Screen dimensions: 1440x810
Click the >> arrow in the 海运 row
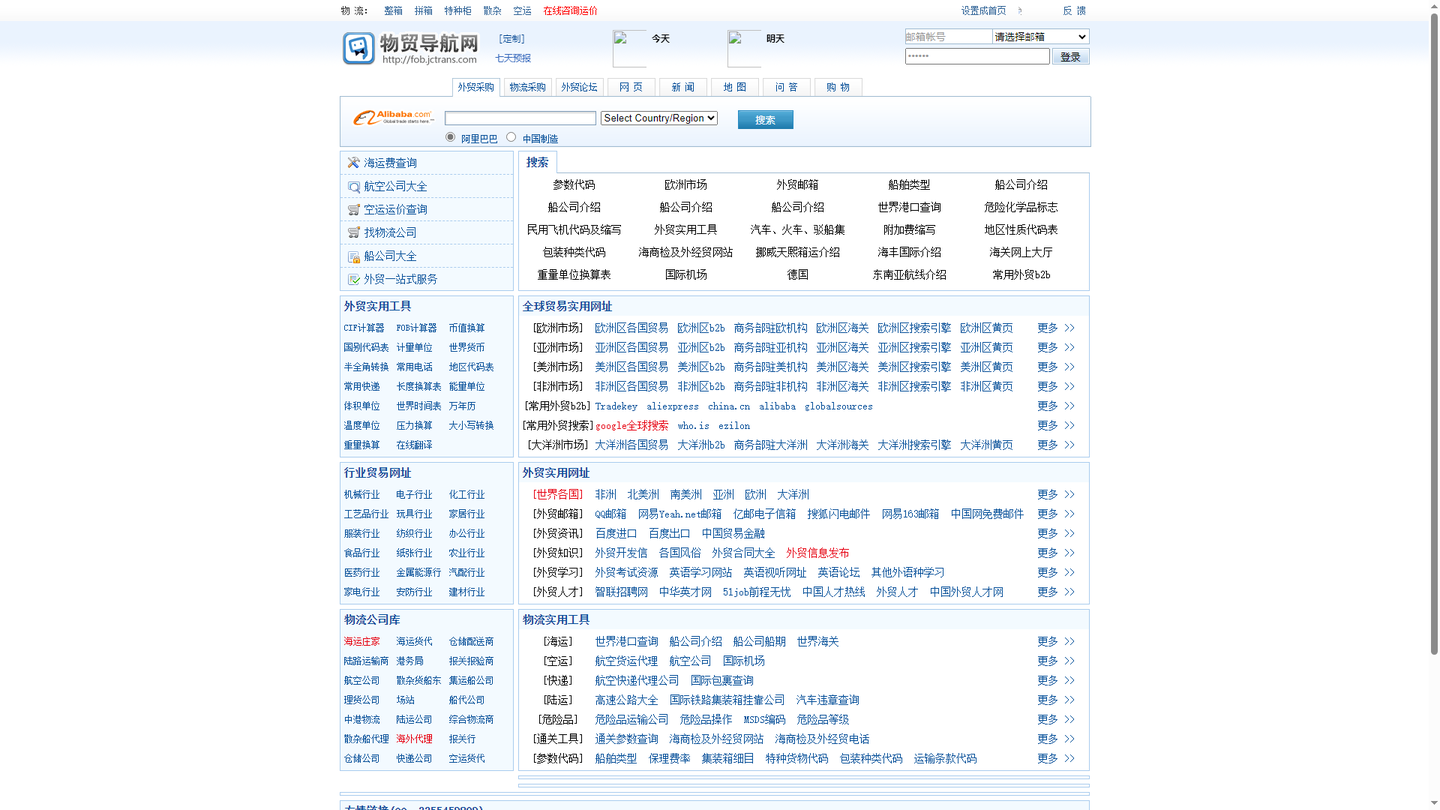coord(1069,642)
